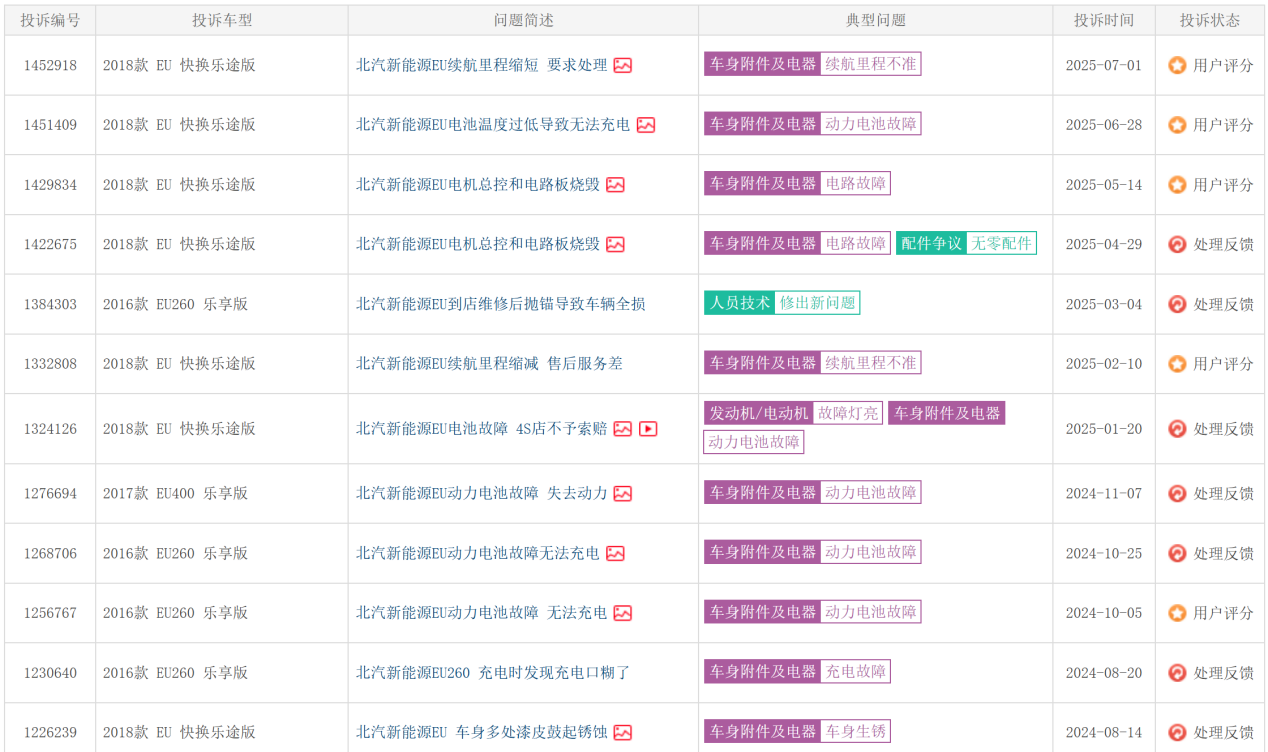This screenshot has height=752, width=1268.
Task: Open complaint 北汽新能源EU到店维修后抛锚导致车辆全损
Action: click(x=501, y=304)
